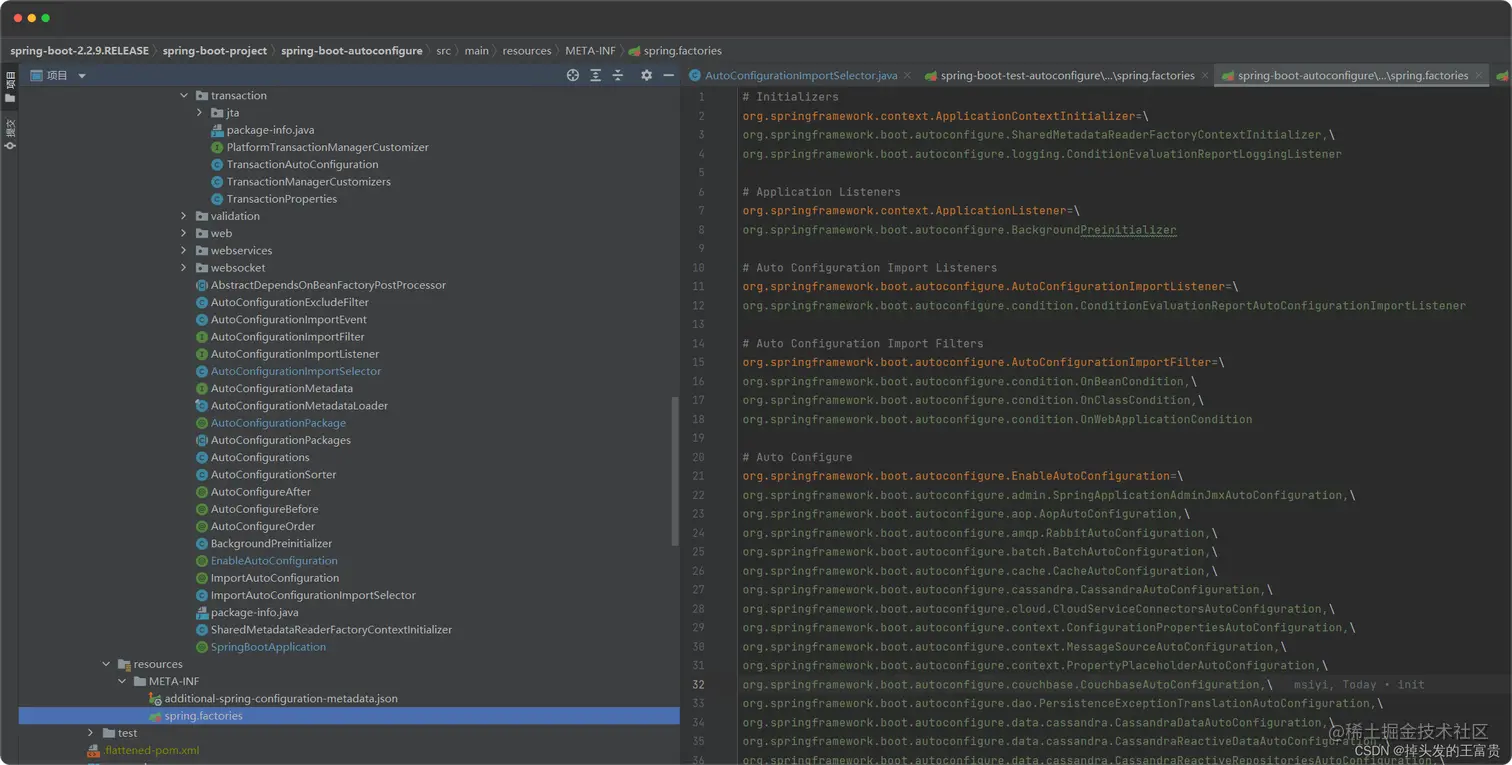Click the Collapse All icon in project panel
The width and height of the screenshot is (1512, 765).
617,75
